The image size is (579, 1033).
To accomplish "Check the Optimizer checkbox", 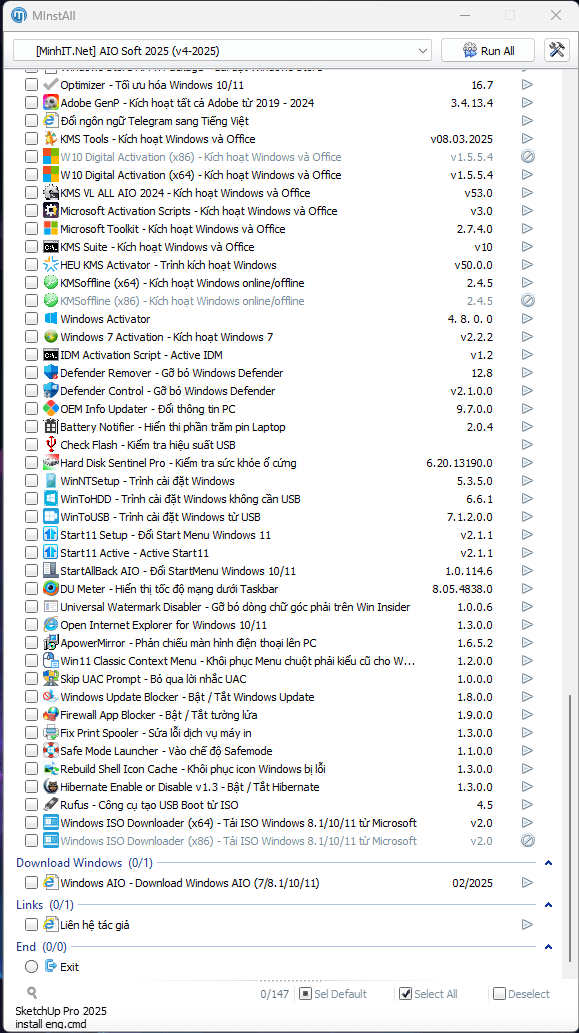I will click(31, 85).
